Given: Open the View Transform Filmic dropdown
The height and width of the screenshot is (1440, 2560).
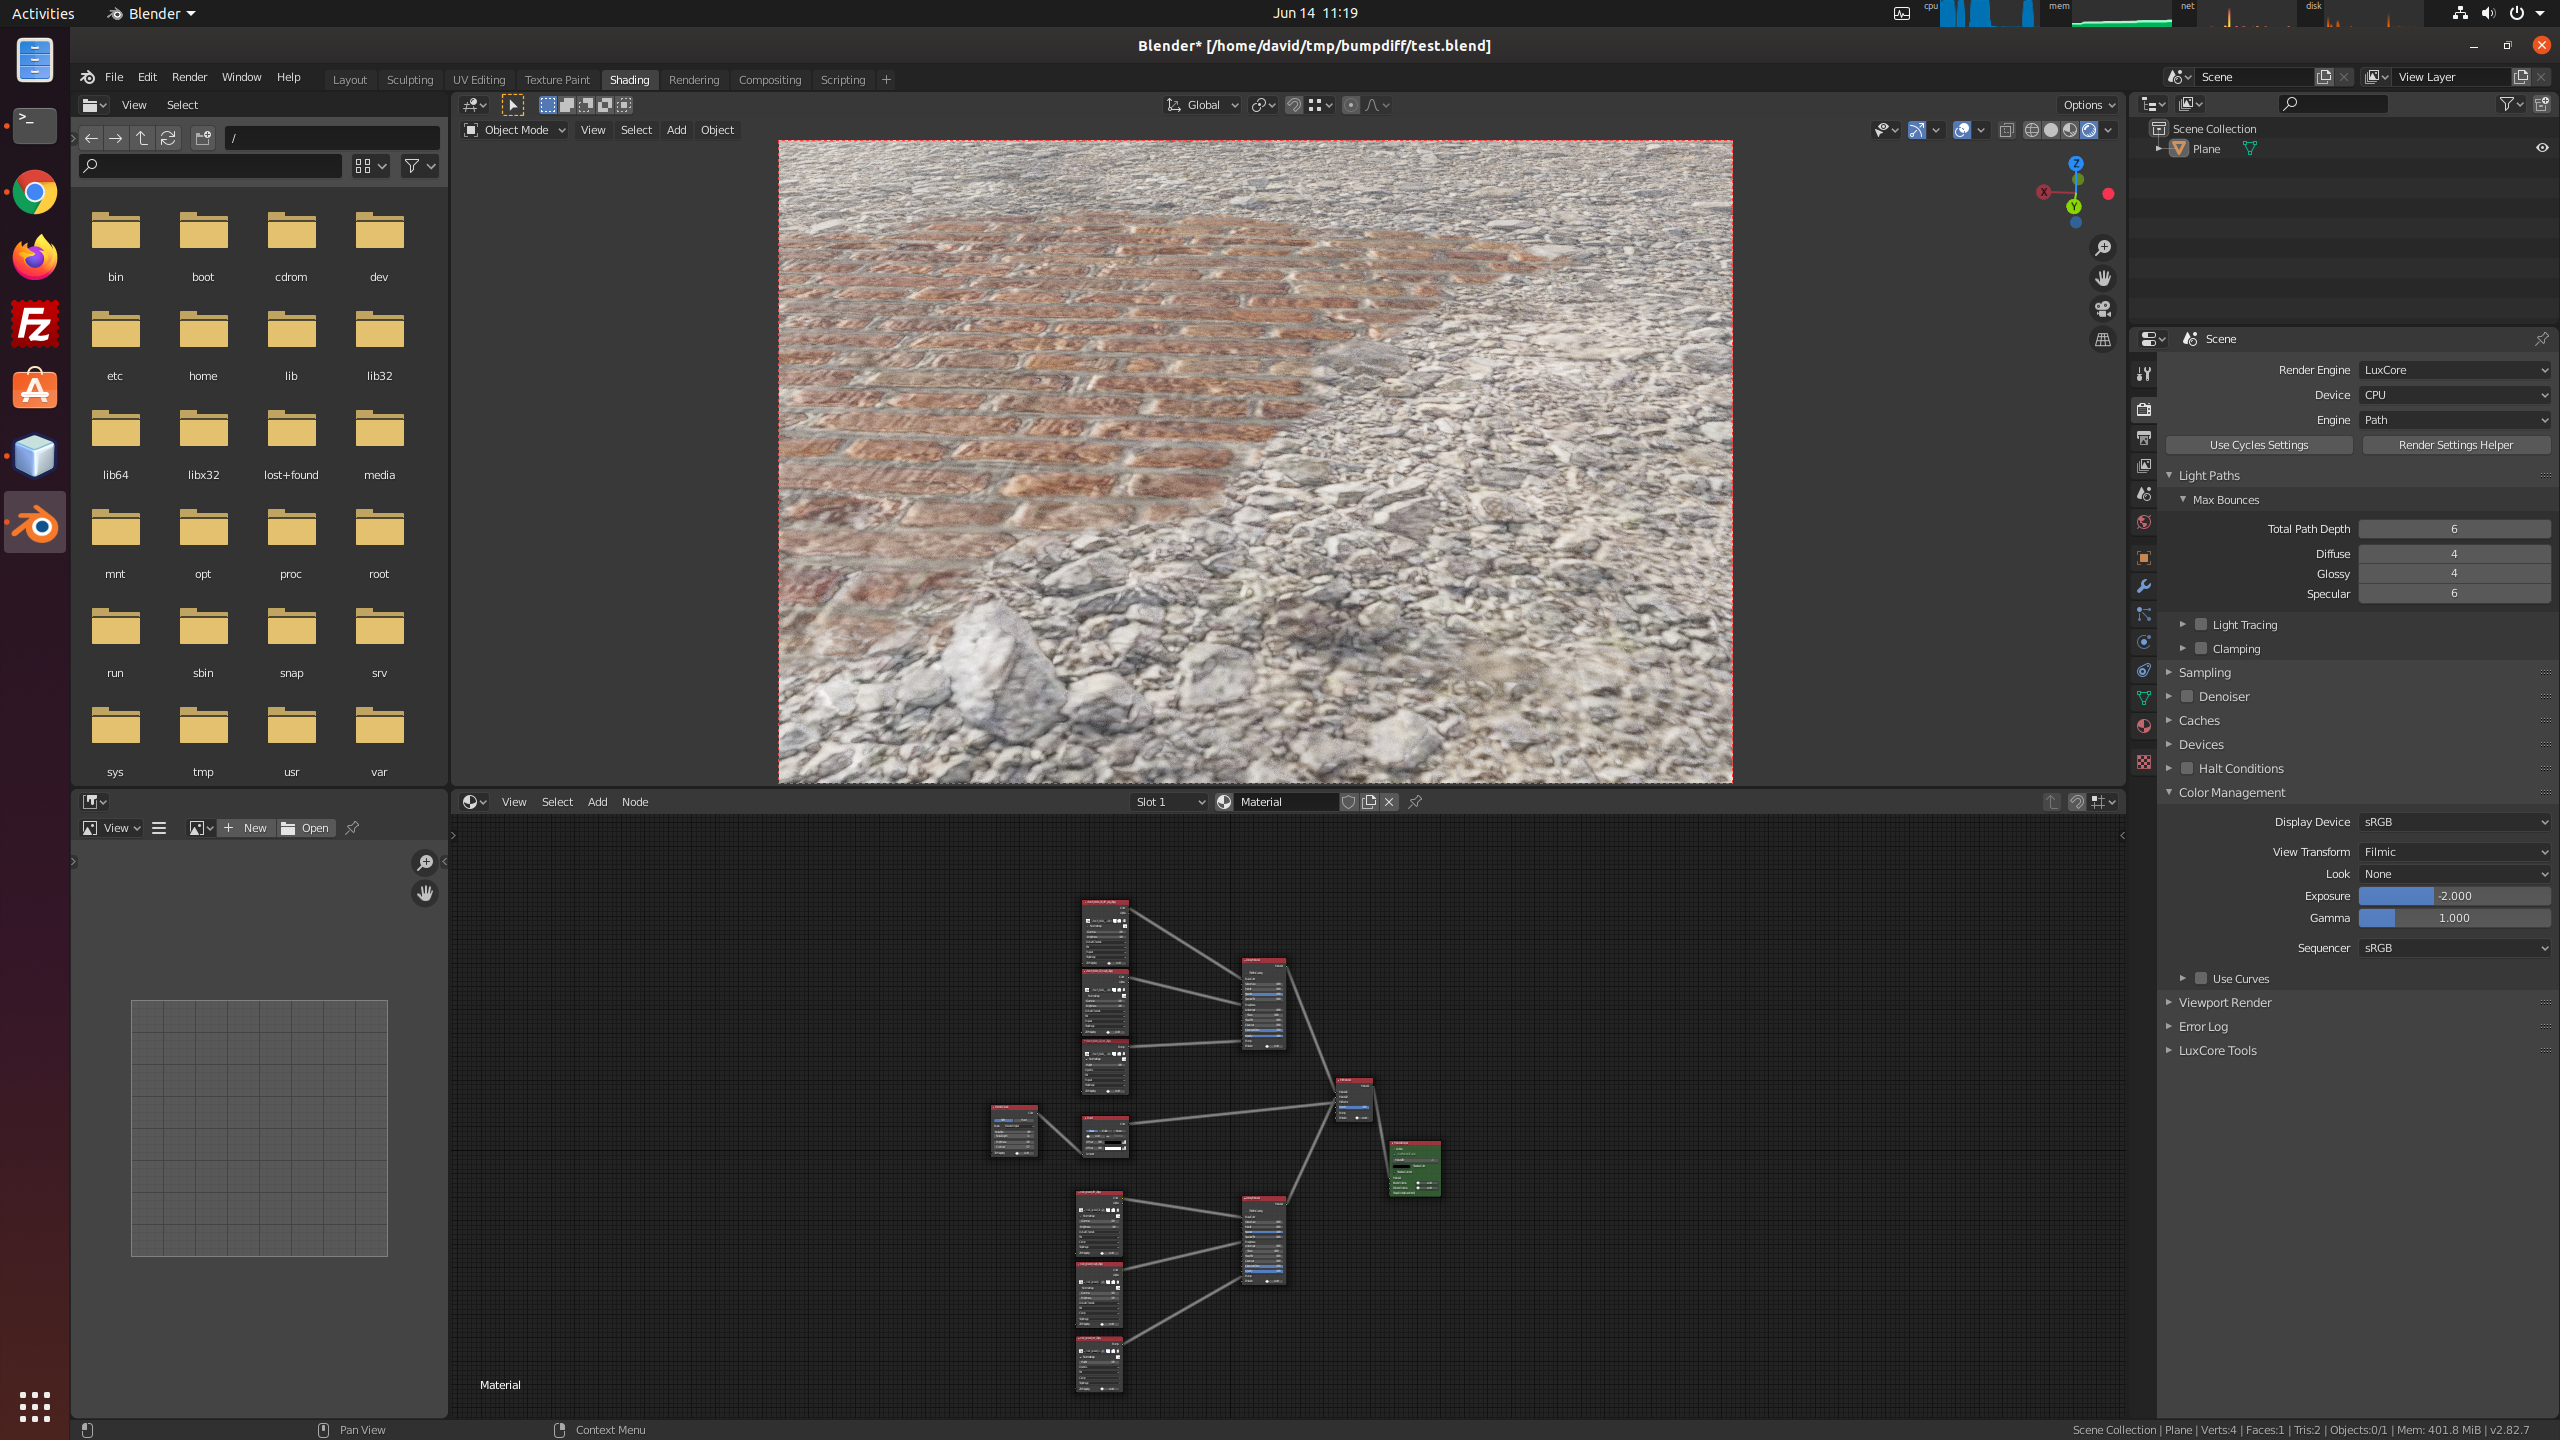Looking at the screenshot, I should point(2454,852).
